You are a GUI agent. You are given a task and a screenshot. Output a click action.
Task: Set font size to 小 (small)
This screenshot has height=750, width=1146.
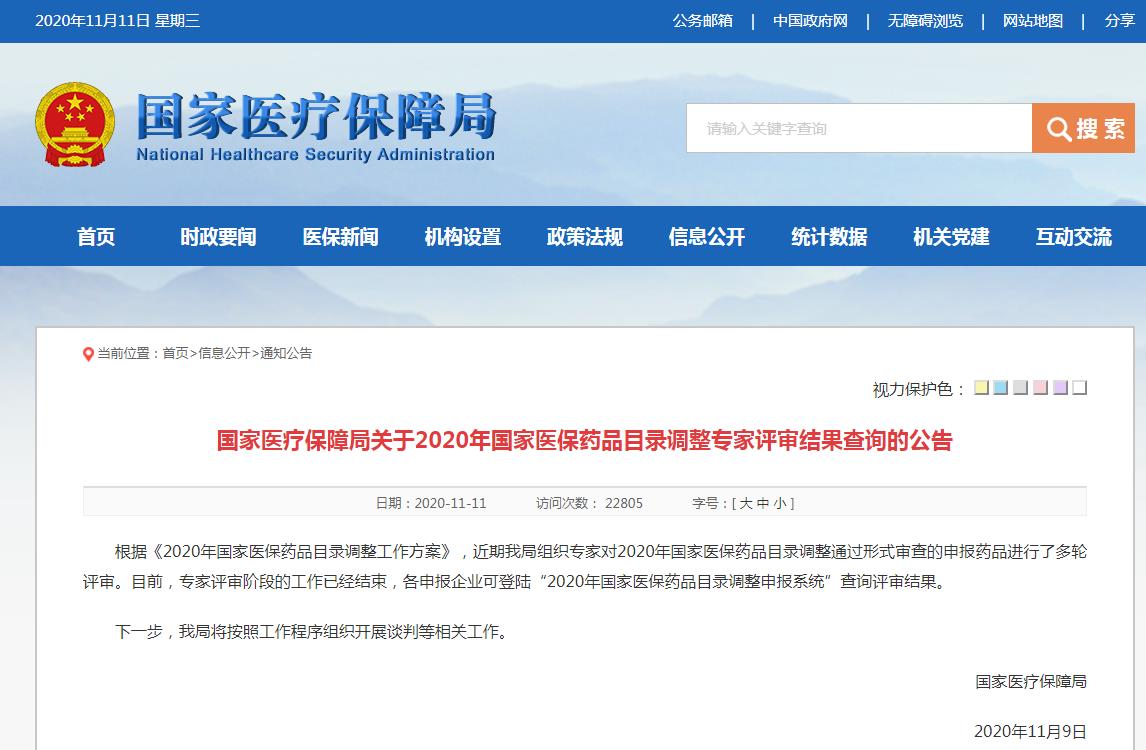click(781, 503)
